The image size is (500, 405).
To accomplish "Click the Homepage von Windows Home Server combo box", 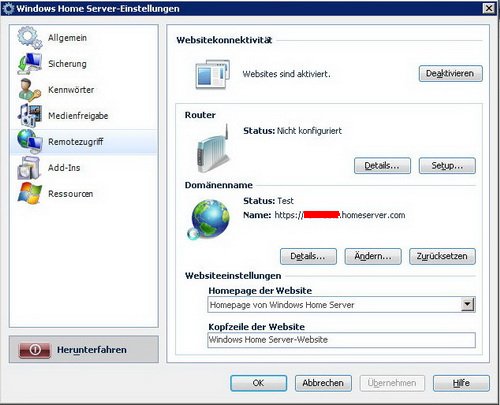I will click(x=341, y=305).
